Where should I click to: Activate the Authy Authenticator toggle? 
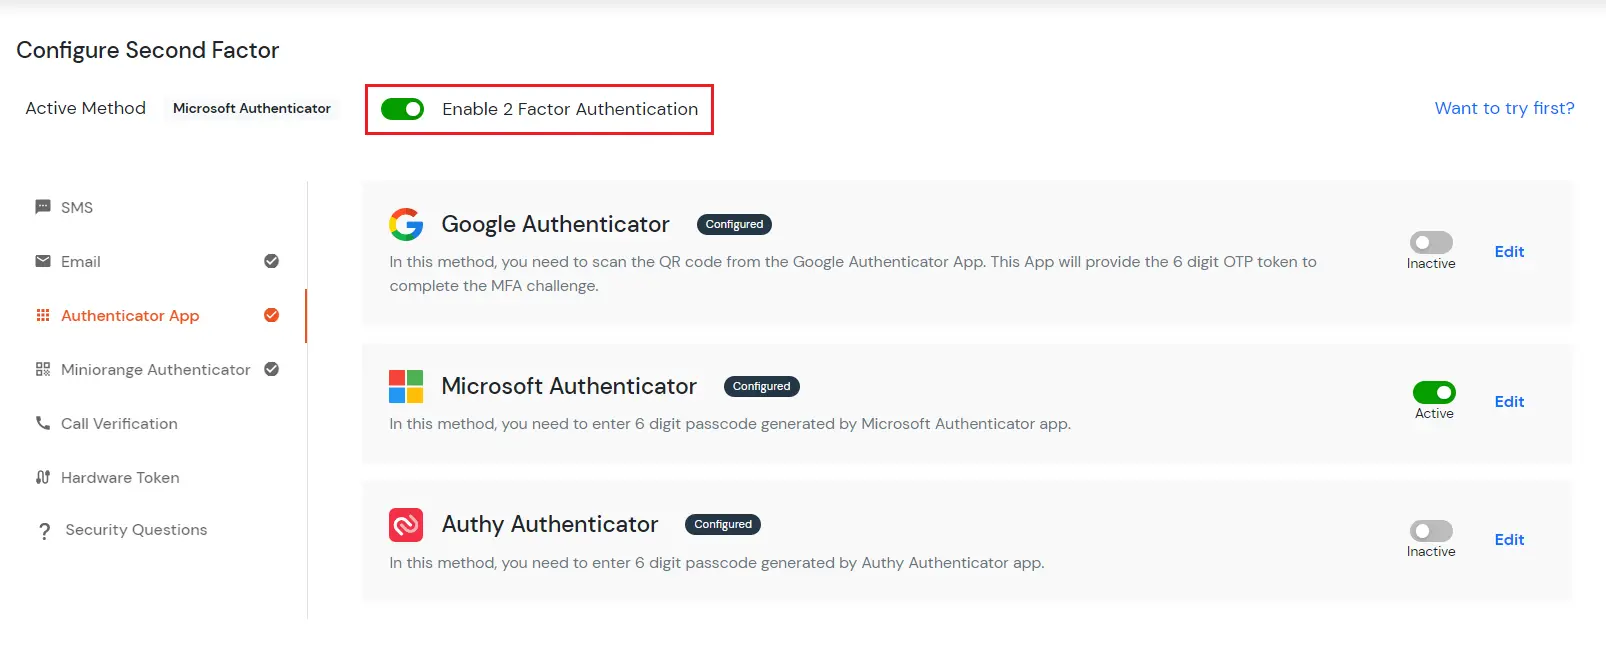coord(1431,530)
